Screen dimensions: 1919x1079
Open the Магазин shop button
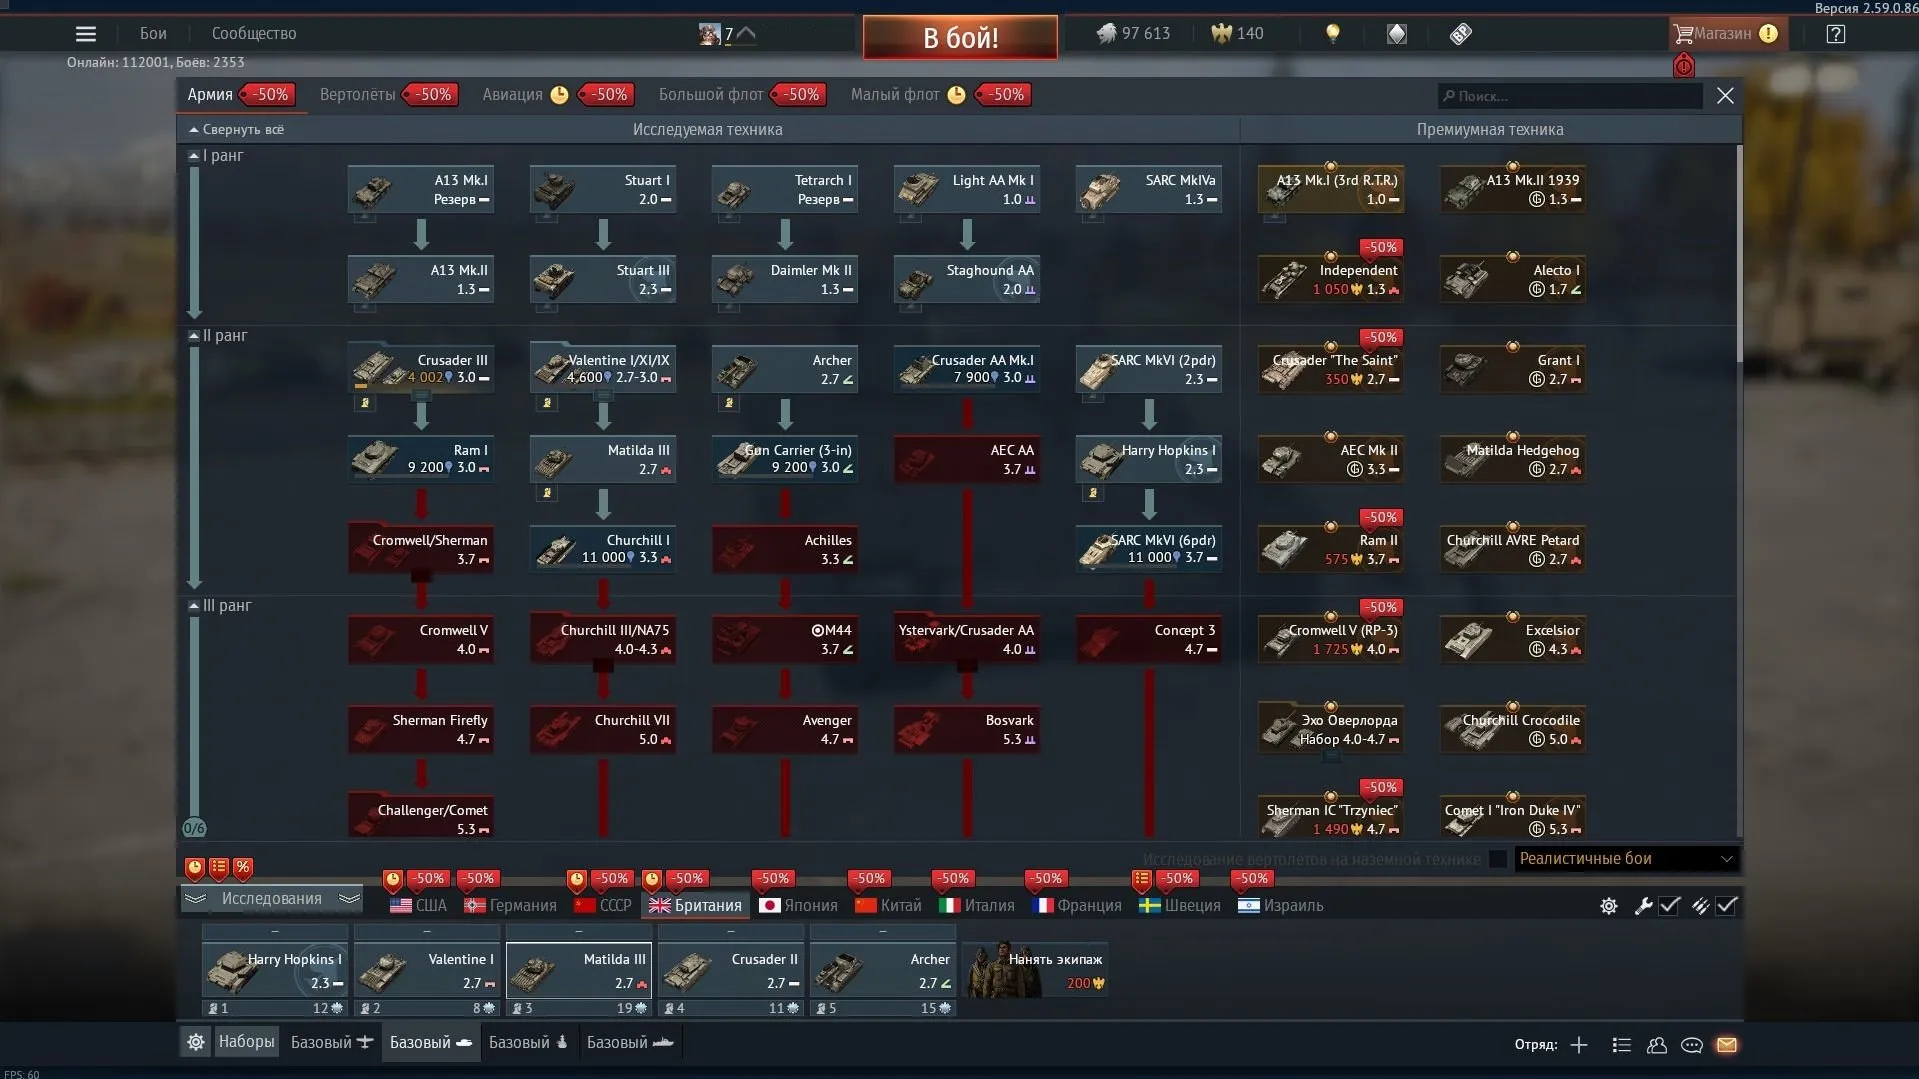point(1726,34)
